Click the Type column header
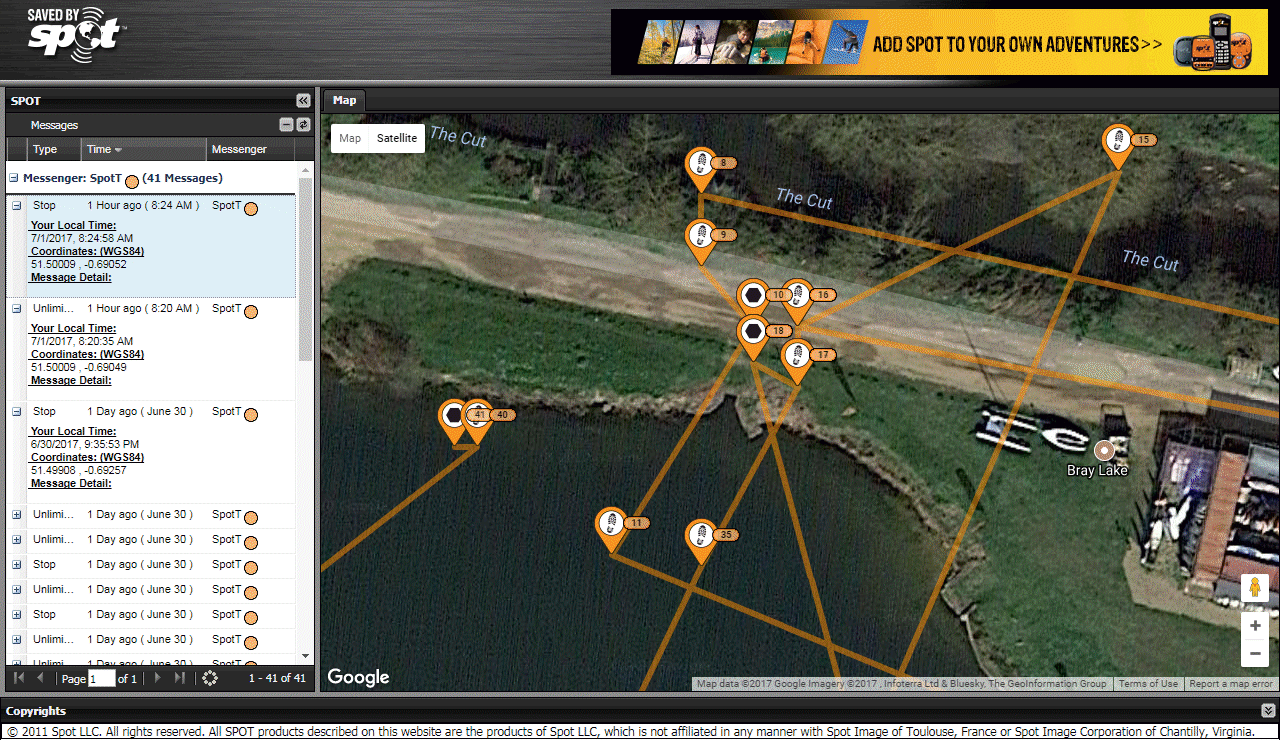 click(54, 149)
